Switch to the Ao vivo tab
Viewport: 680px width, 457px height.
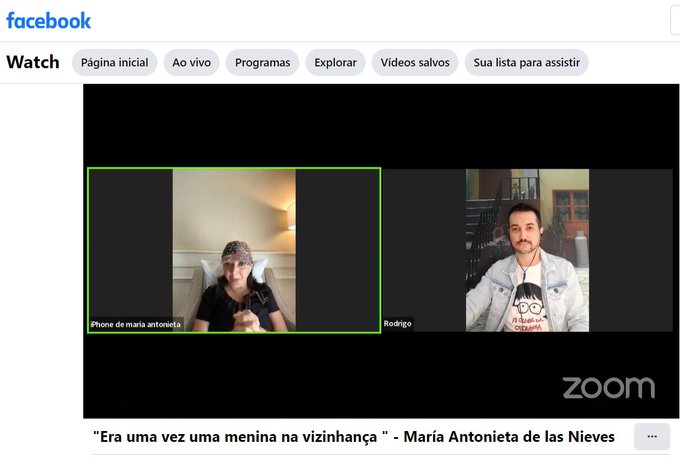coord(191,62)
